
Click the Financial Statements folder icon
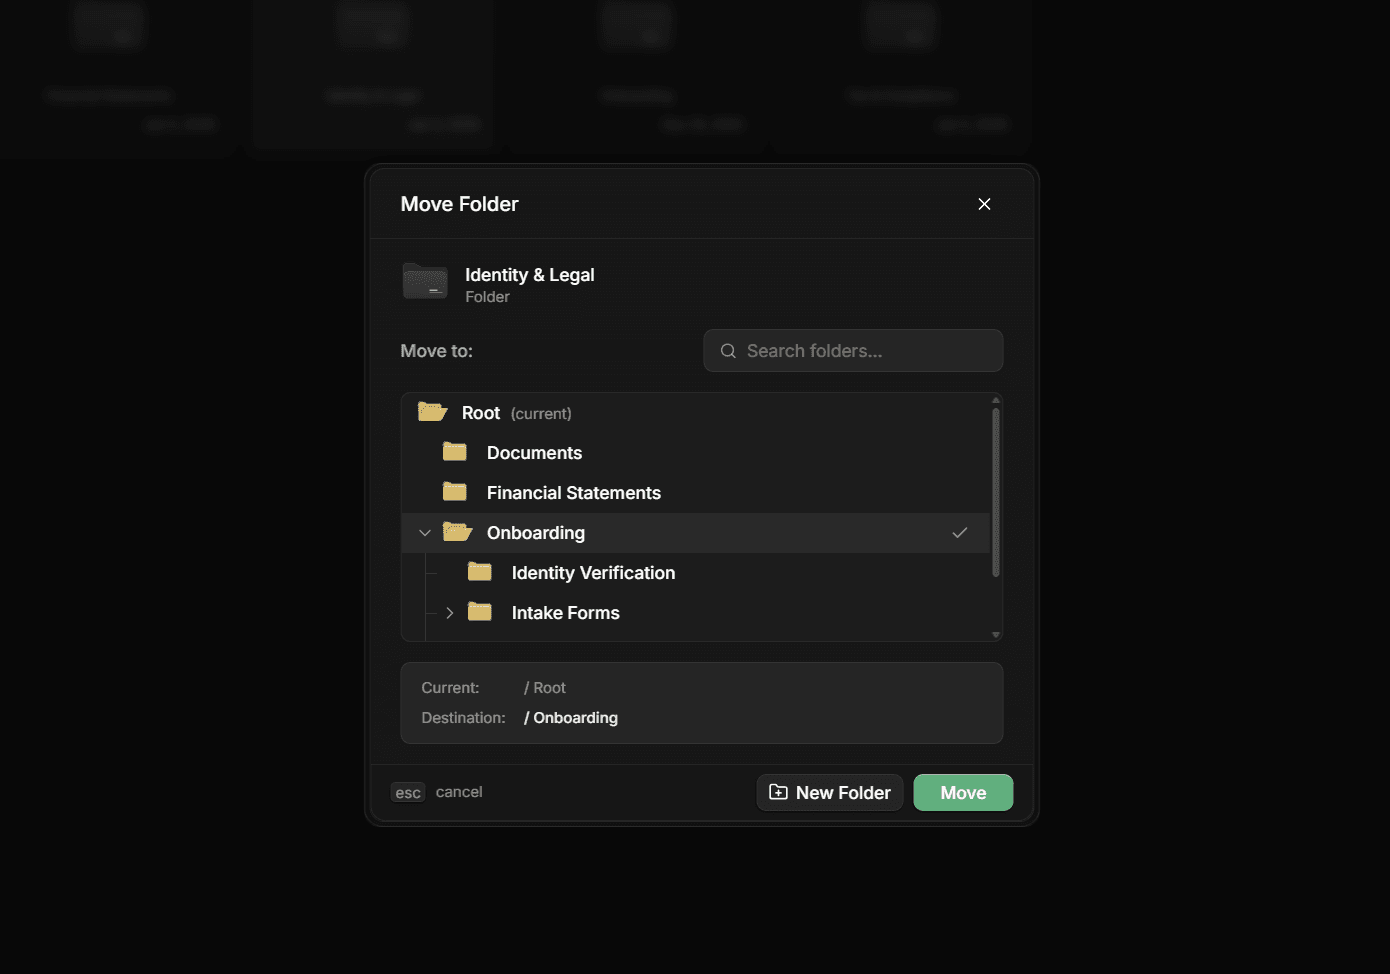pyautogui.click(x=454, y=491)
